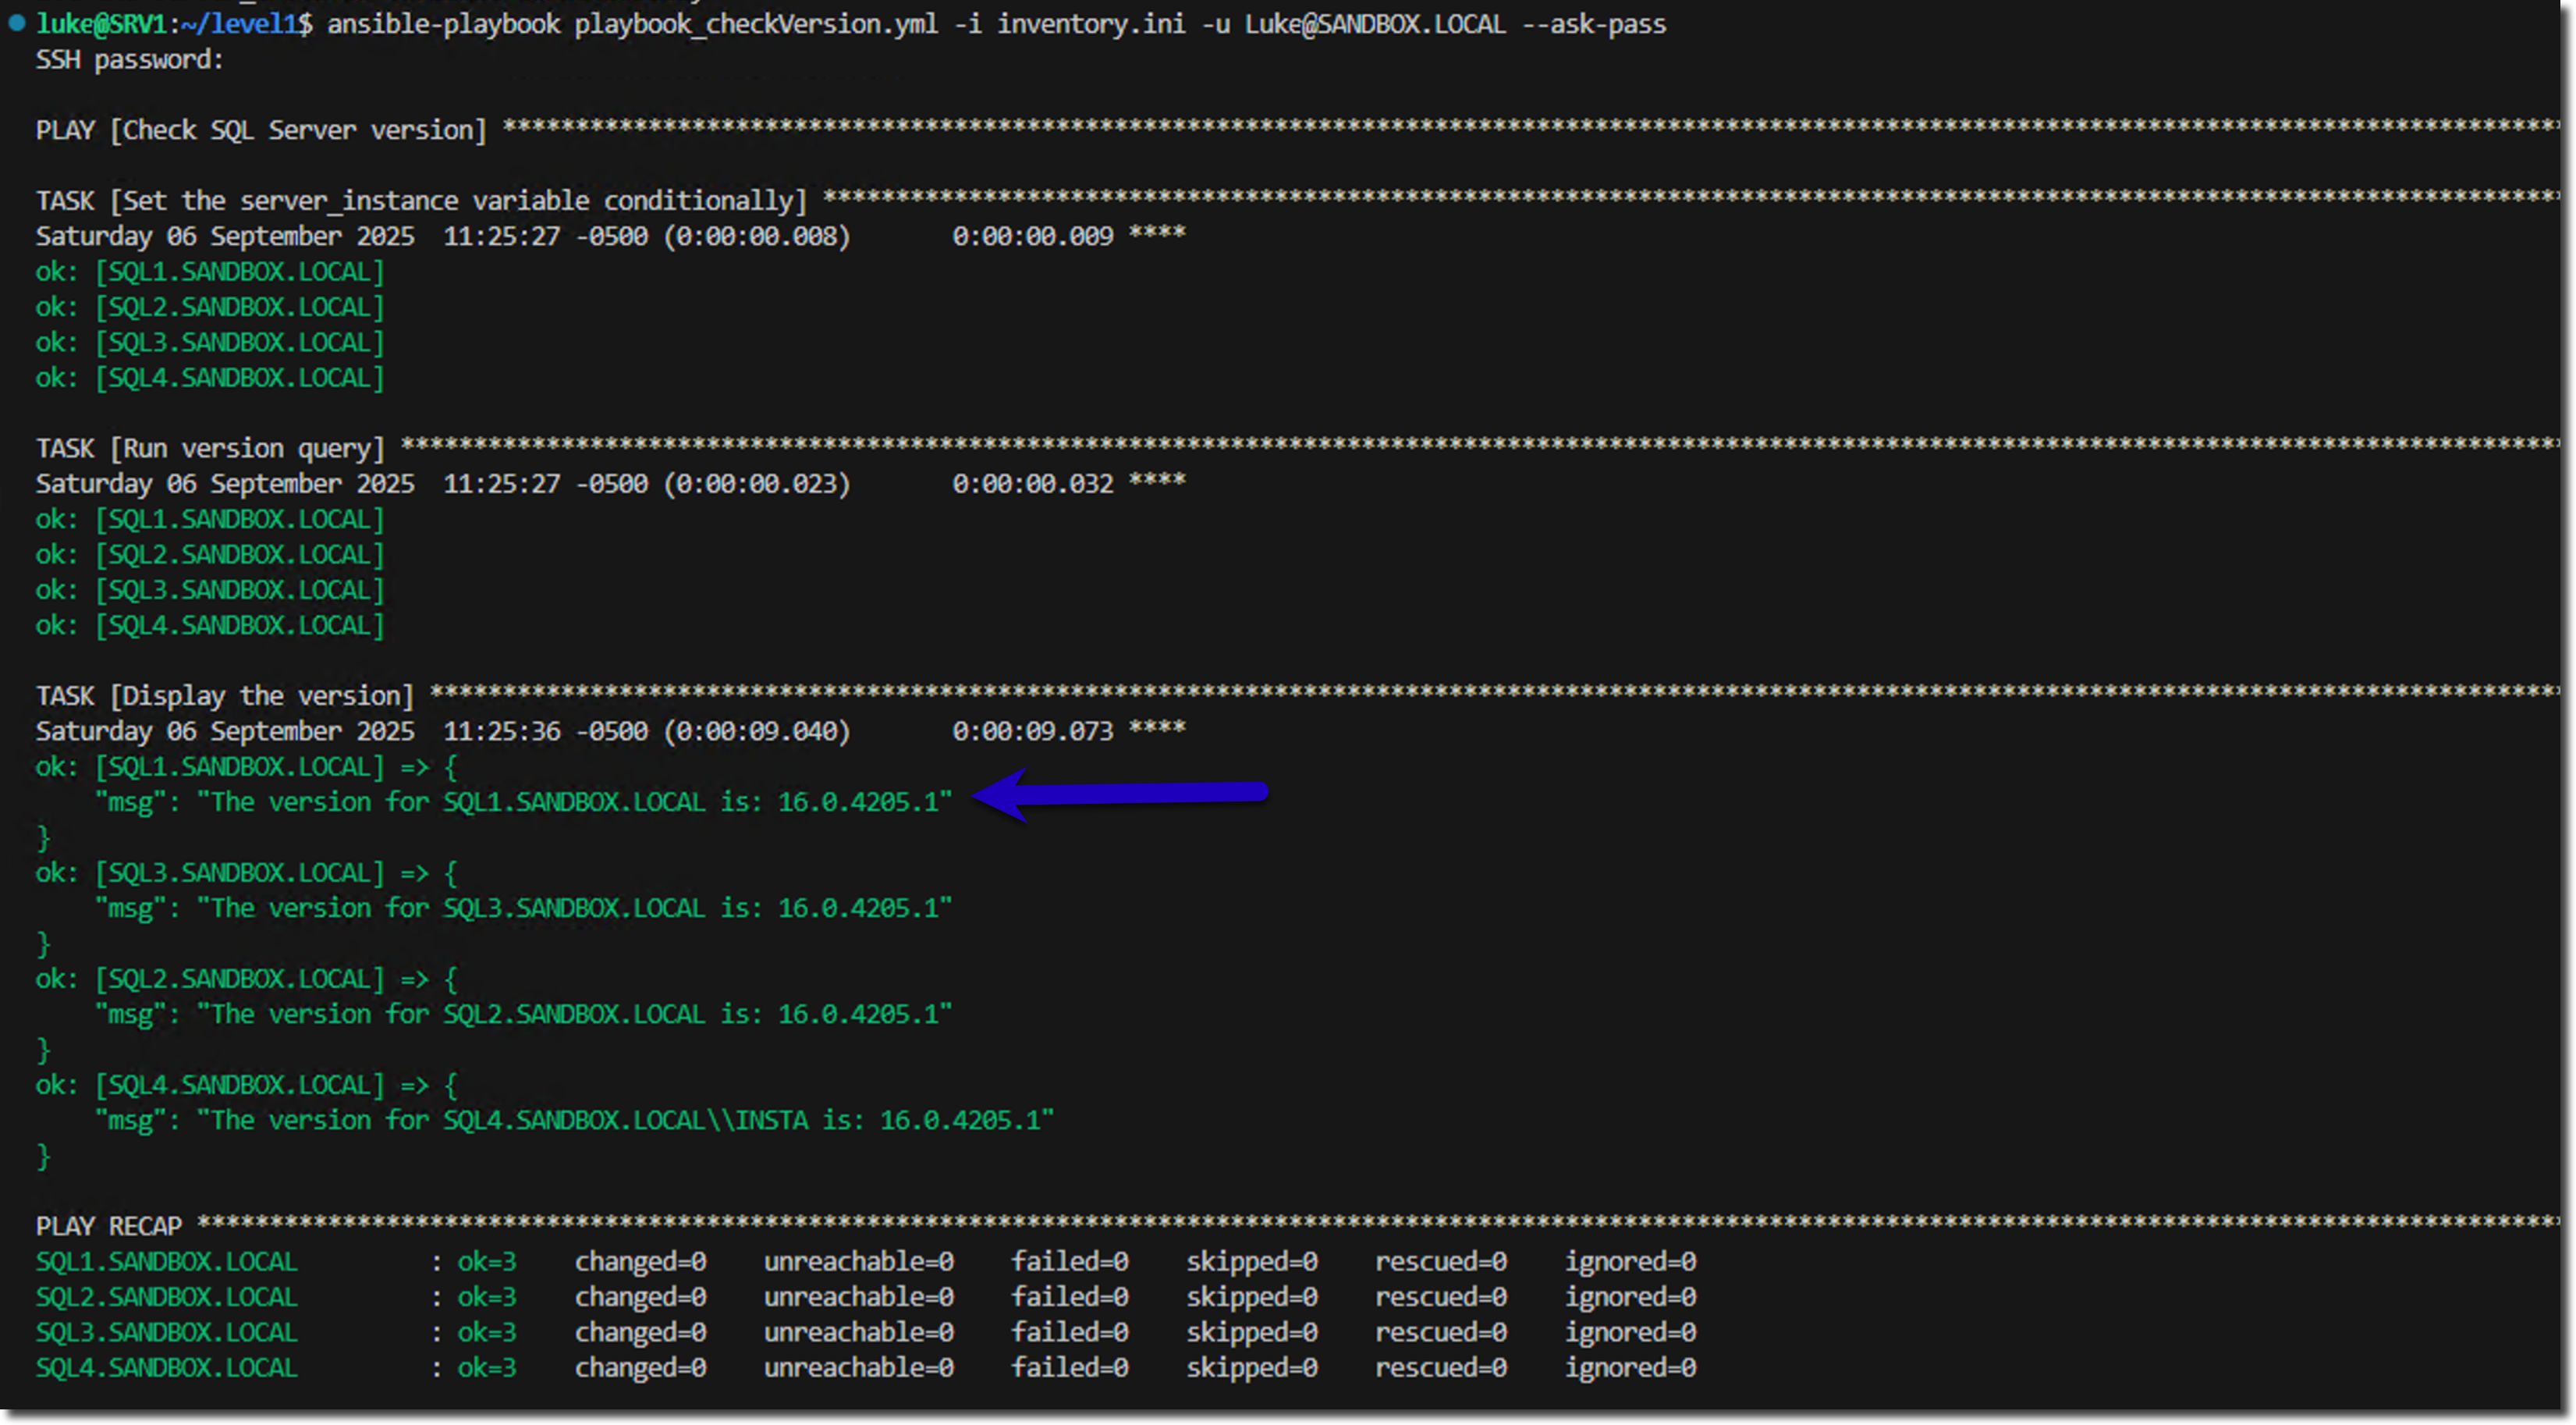Click the SSH password prompt line
Screen dimensions: 2576x1425
tap(129, 60)
